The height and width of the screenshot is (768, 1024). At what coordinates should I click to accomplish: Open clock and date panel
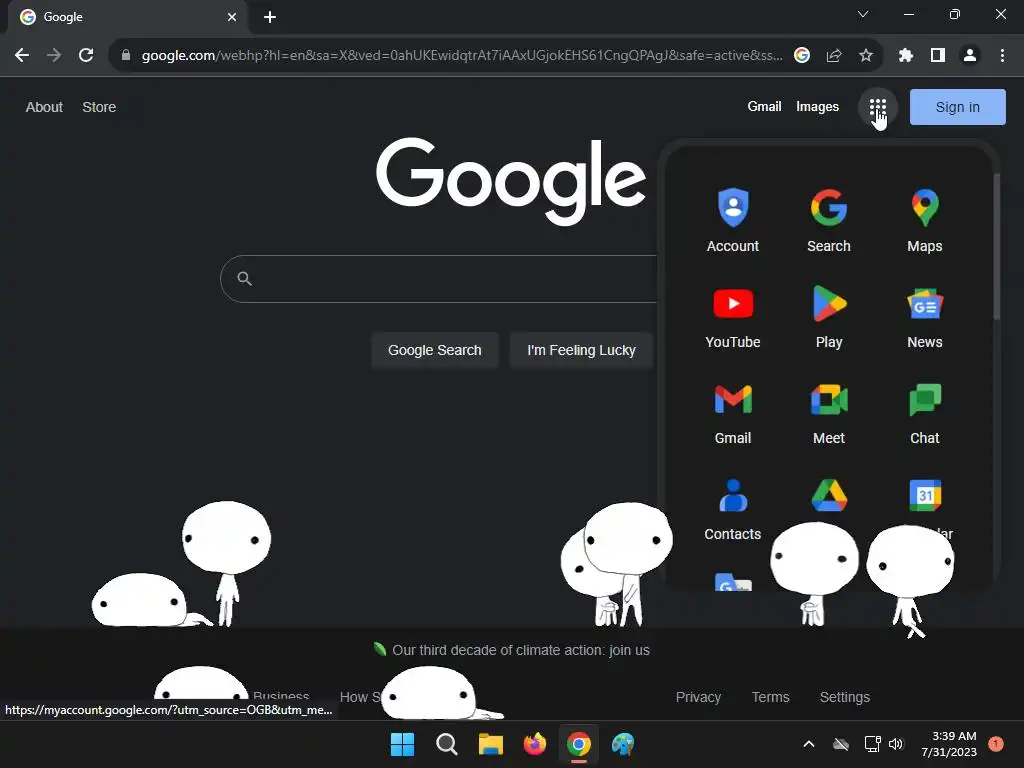tap(949, 744)
